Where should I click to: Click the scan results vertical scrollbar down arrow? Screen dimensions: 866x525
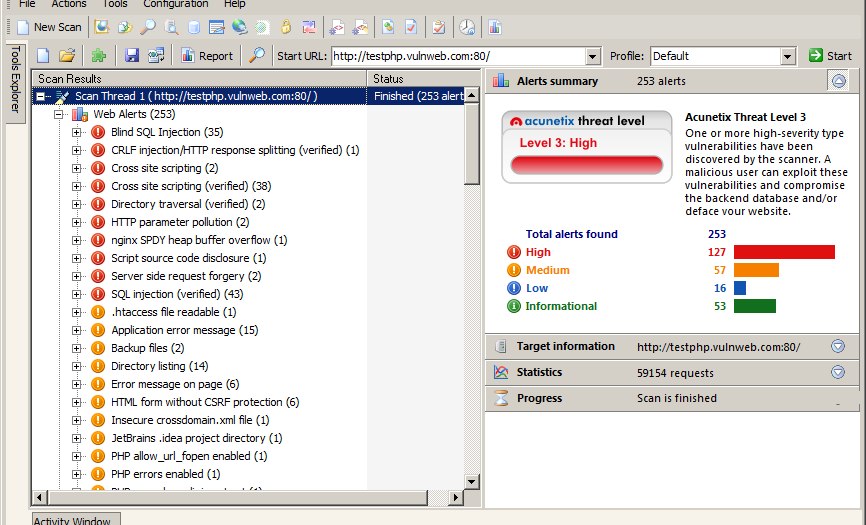coord(472,481)
